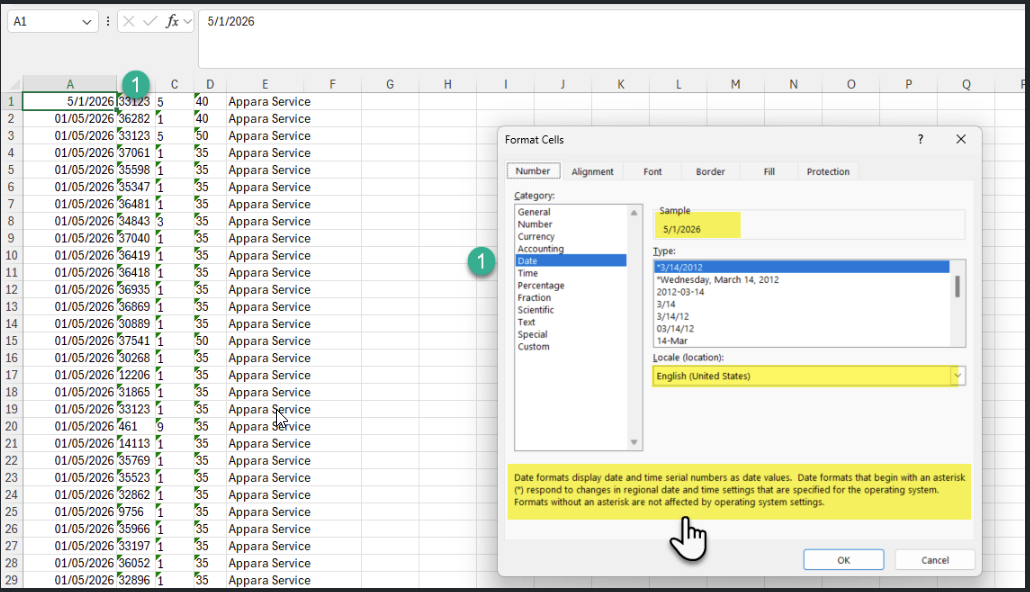The image size is (1030, 592).
Task: Select column E header
Action: [265, 84]
